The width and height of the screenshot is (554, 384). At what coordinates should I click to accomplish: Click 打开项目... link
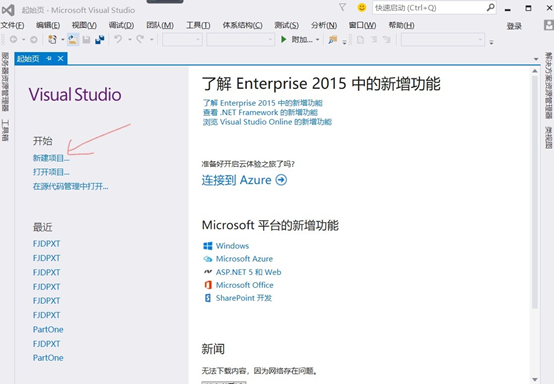coord(51,172)
